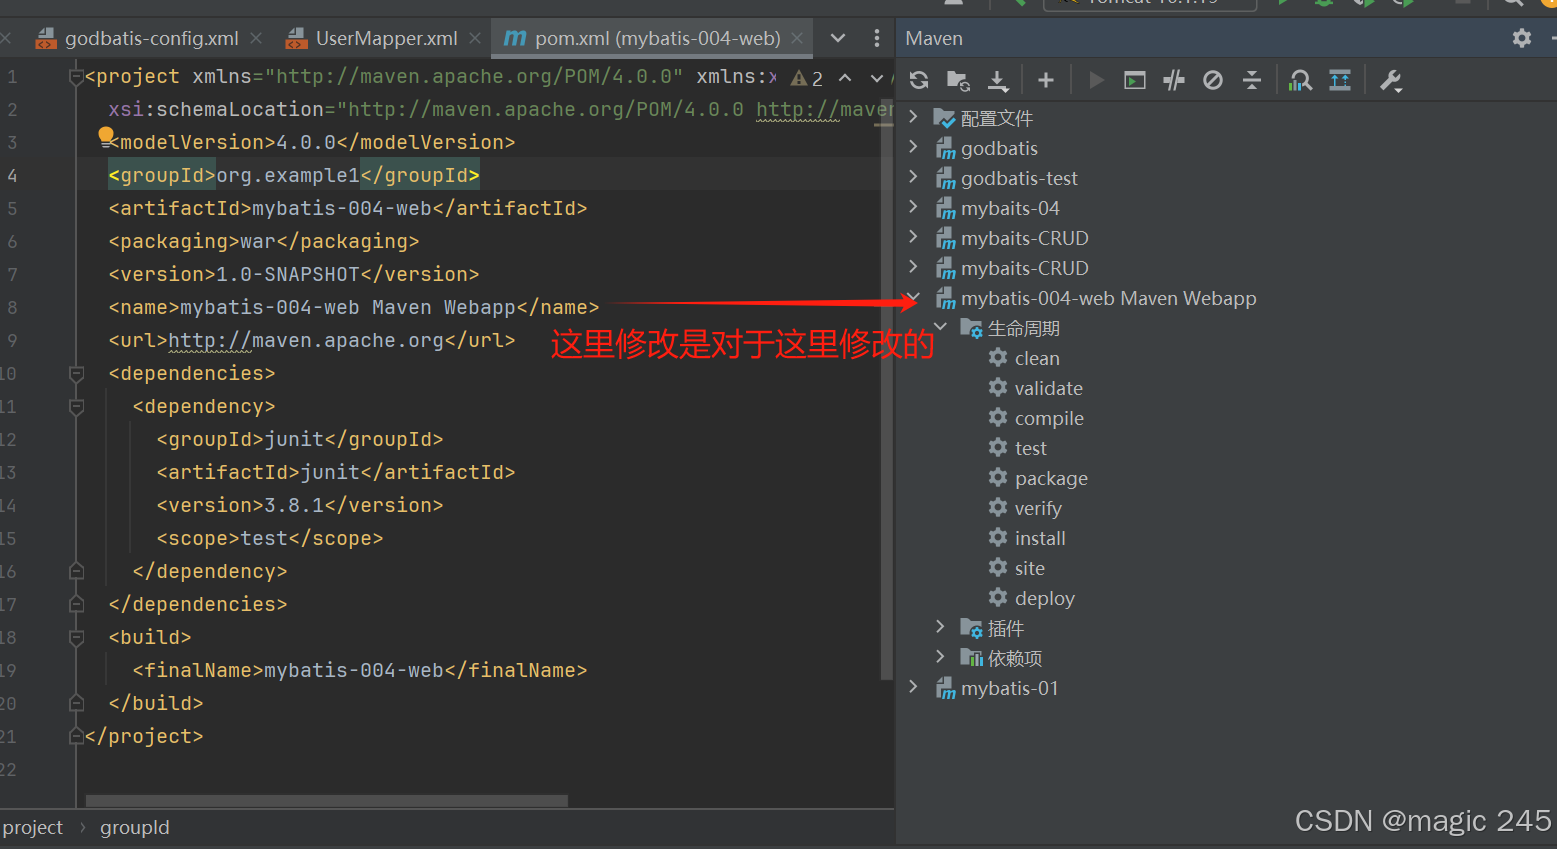Viewport: 1557px width, 849px height.
Task: Click the godbatis-test module icon
Action: 945,178
